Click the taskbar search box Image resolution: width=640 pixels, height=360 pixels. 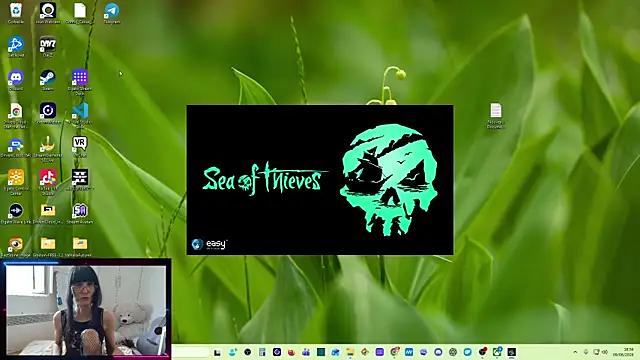click(x=190, y=352)
